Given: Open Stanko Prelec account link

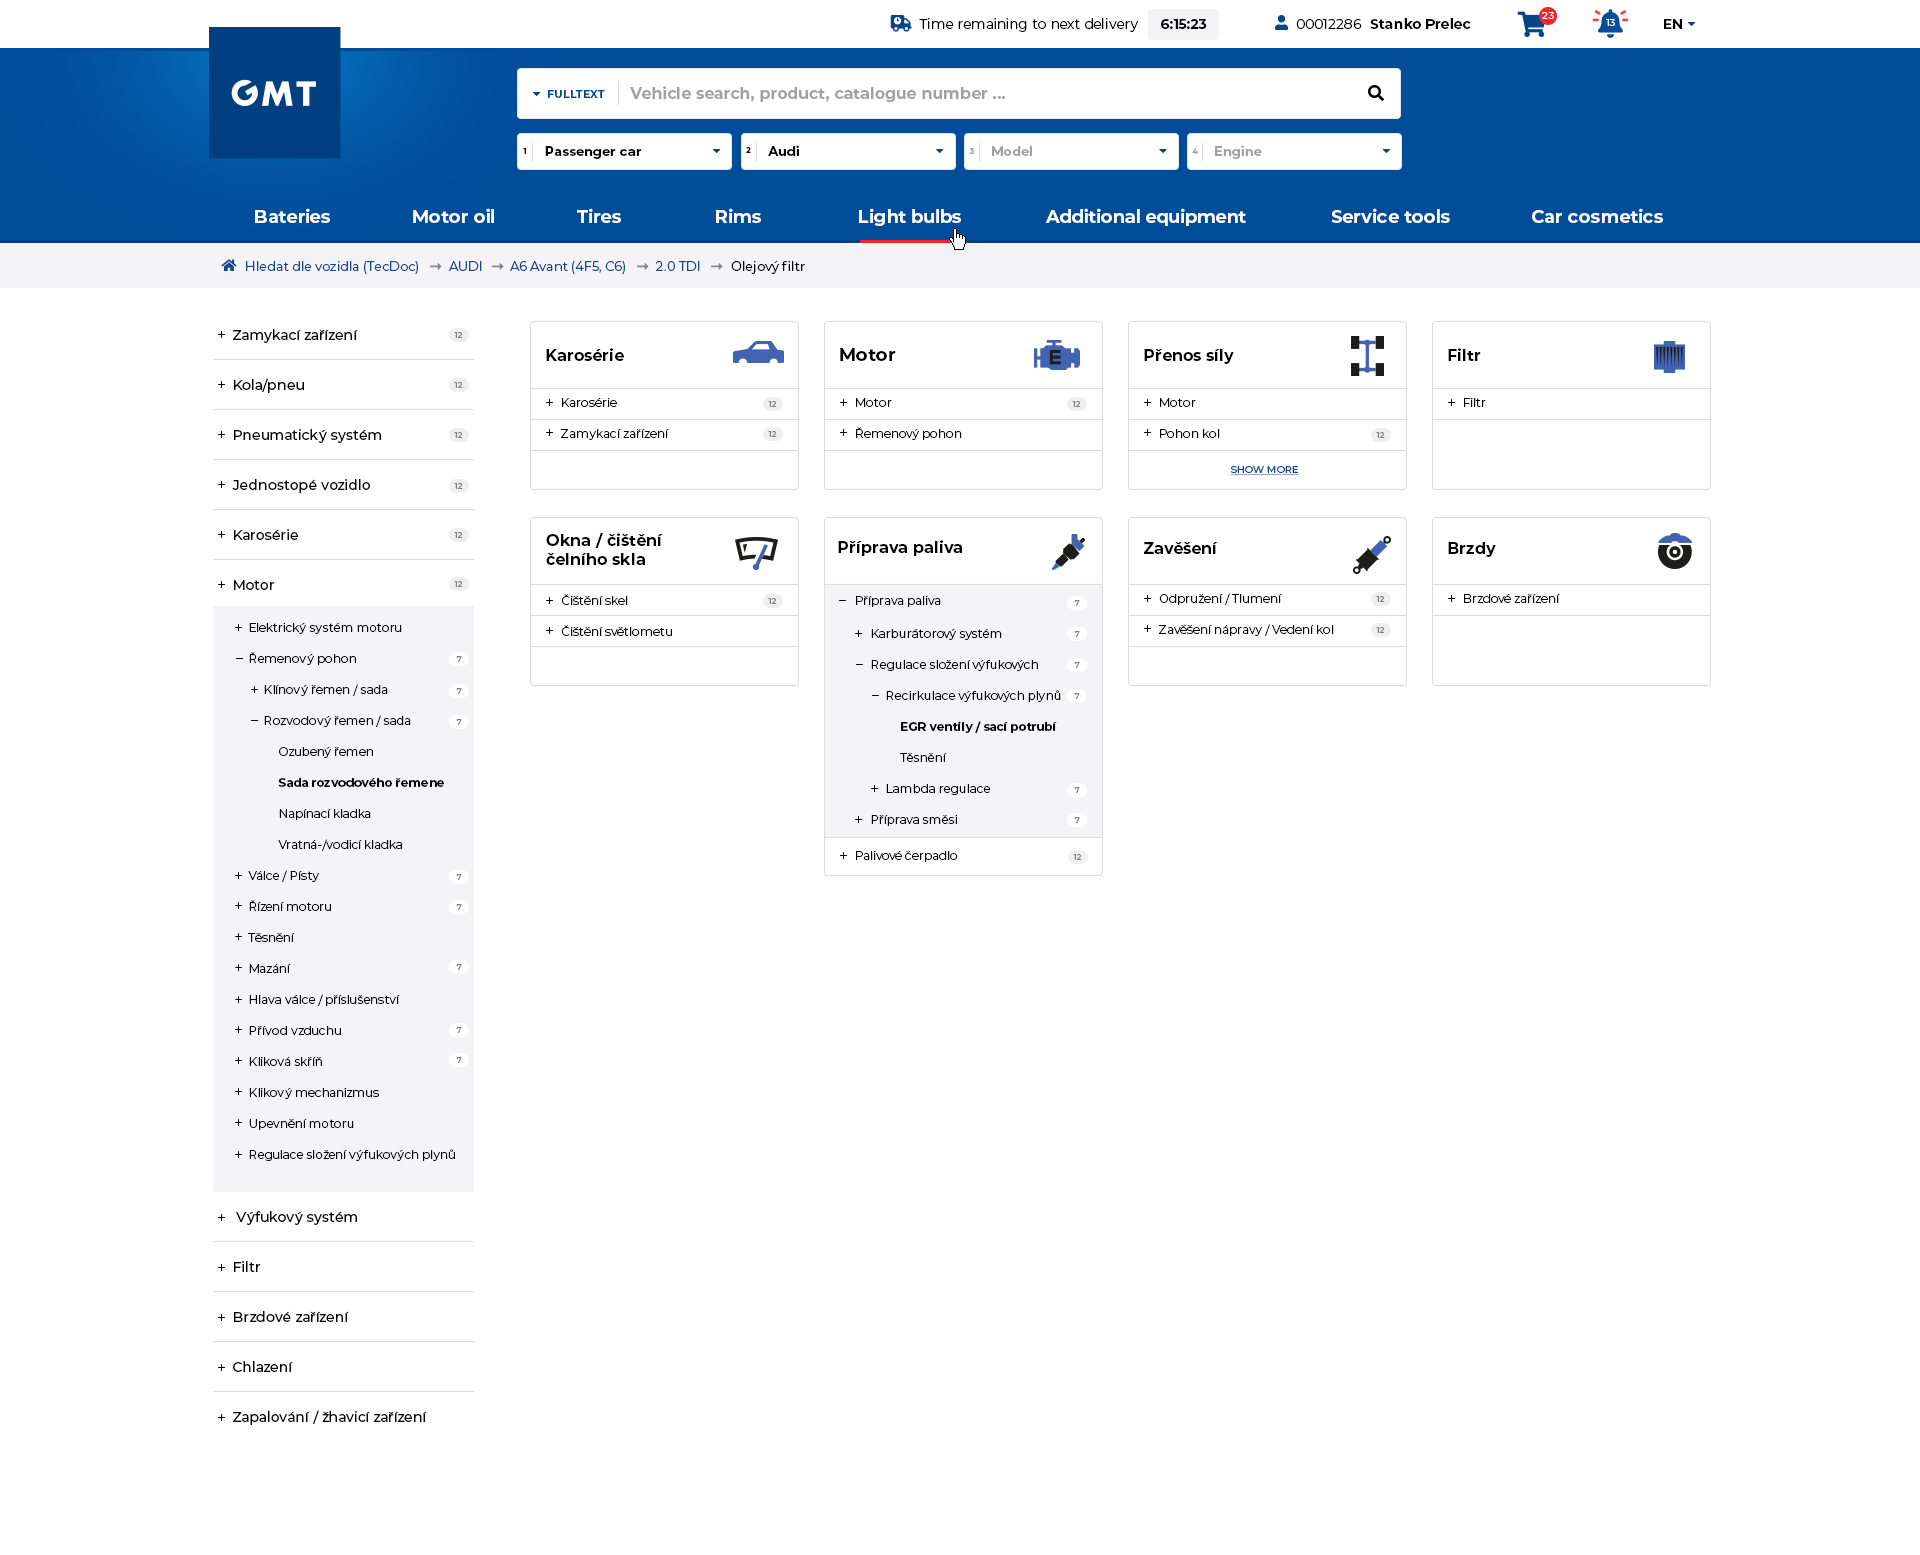Looking at the screenshot, I should tap(1420, 24).
